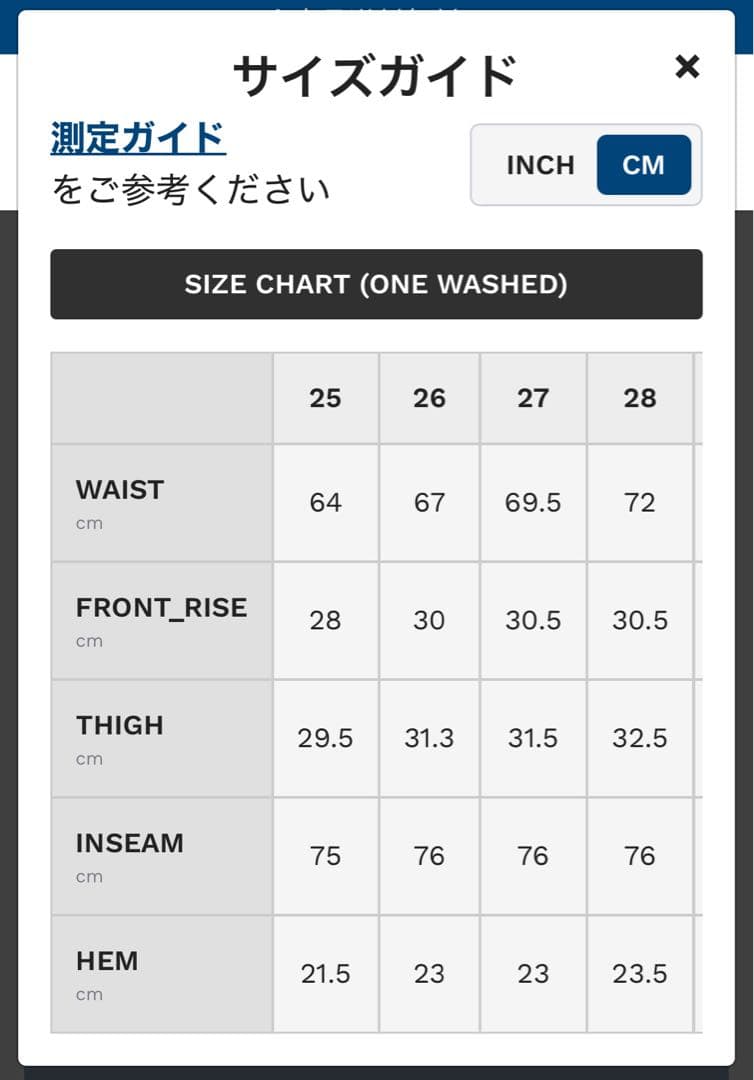Click the HEM row label
Screen dimensions: 754x1080
(107, 962)
